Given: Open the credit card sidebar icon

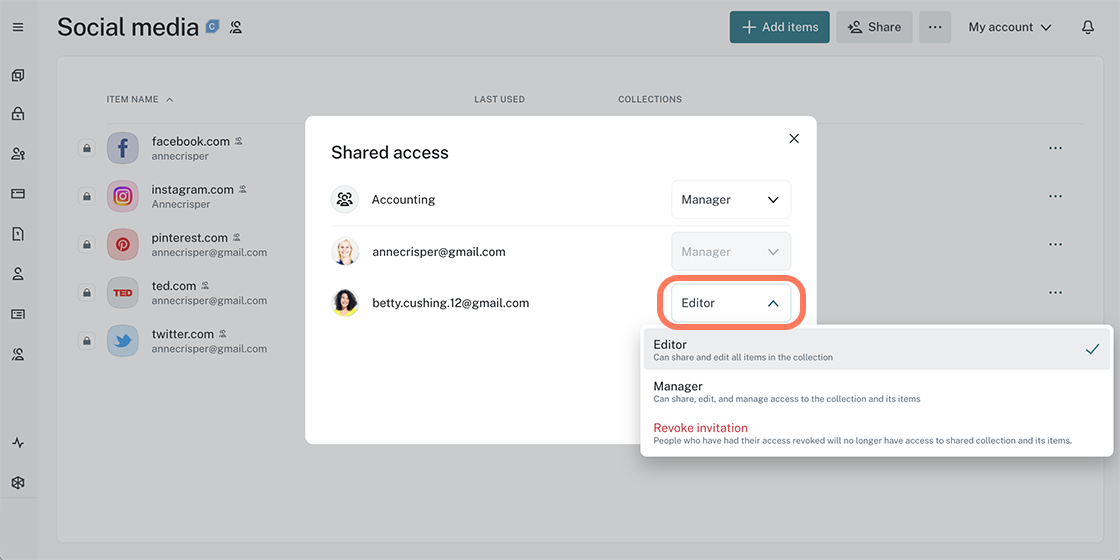Looking at the screenshot, I should tap(18, 193).
